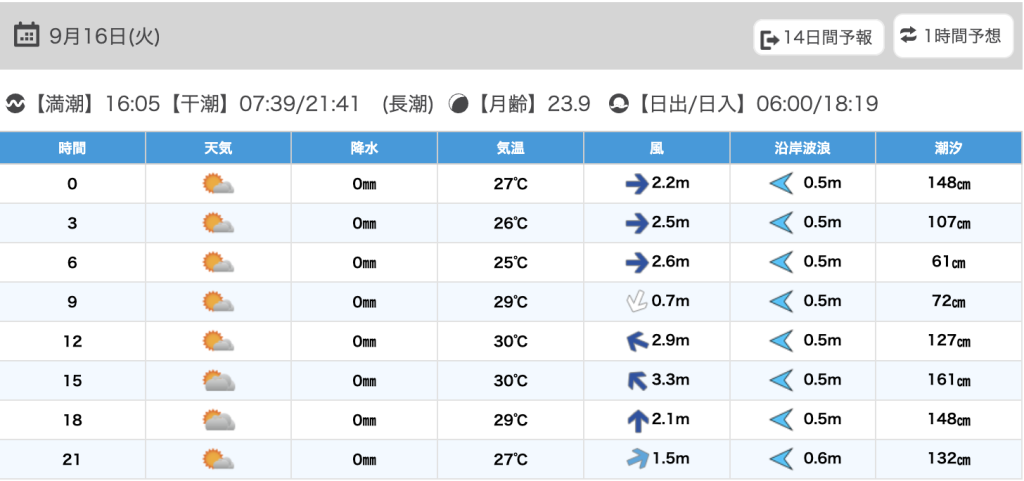The height and width of the screenshot is (481, 1024).
Task: Click the 天気 column header
Action: (x=218, y=148)
